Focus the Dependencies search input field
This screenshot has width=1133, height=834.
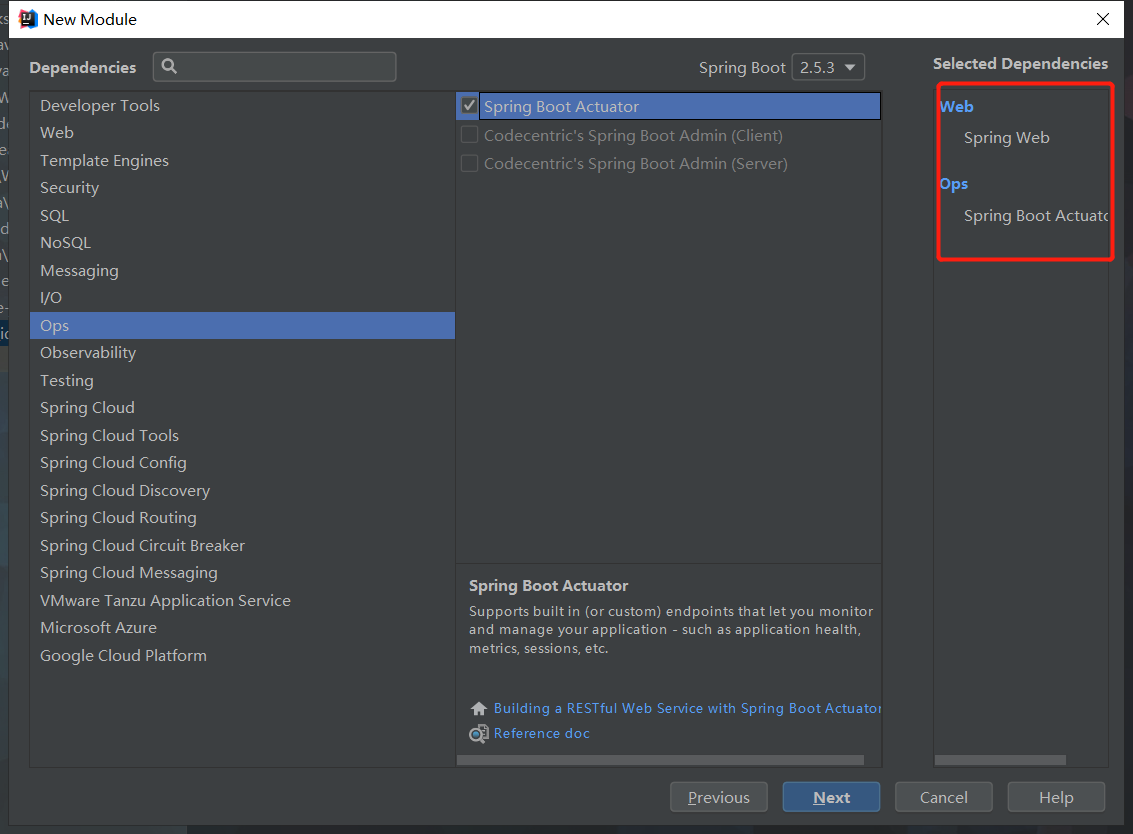pyautogui.click(x=275, y=66)
